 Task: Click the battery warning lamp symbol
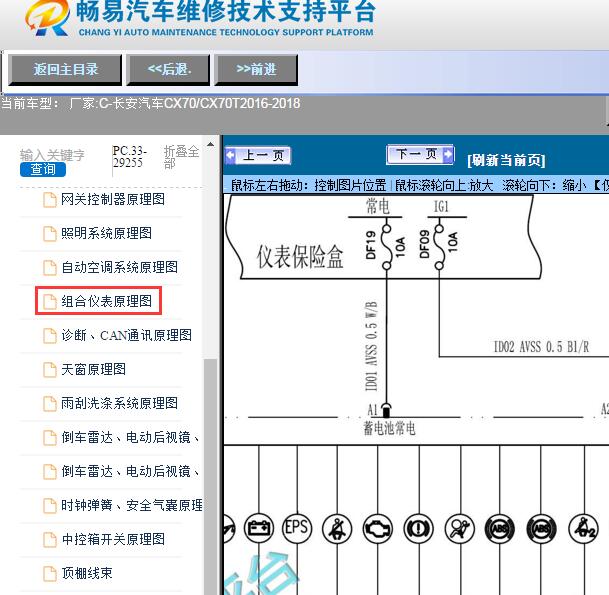pyautogui.click(x=259, y=528)
